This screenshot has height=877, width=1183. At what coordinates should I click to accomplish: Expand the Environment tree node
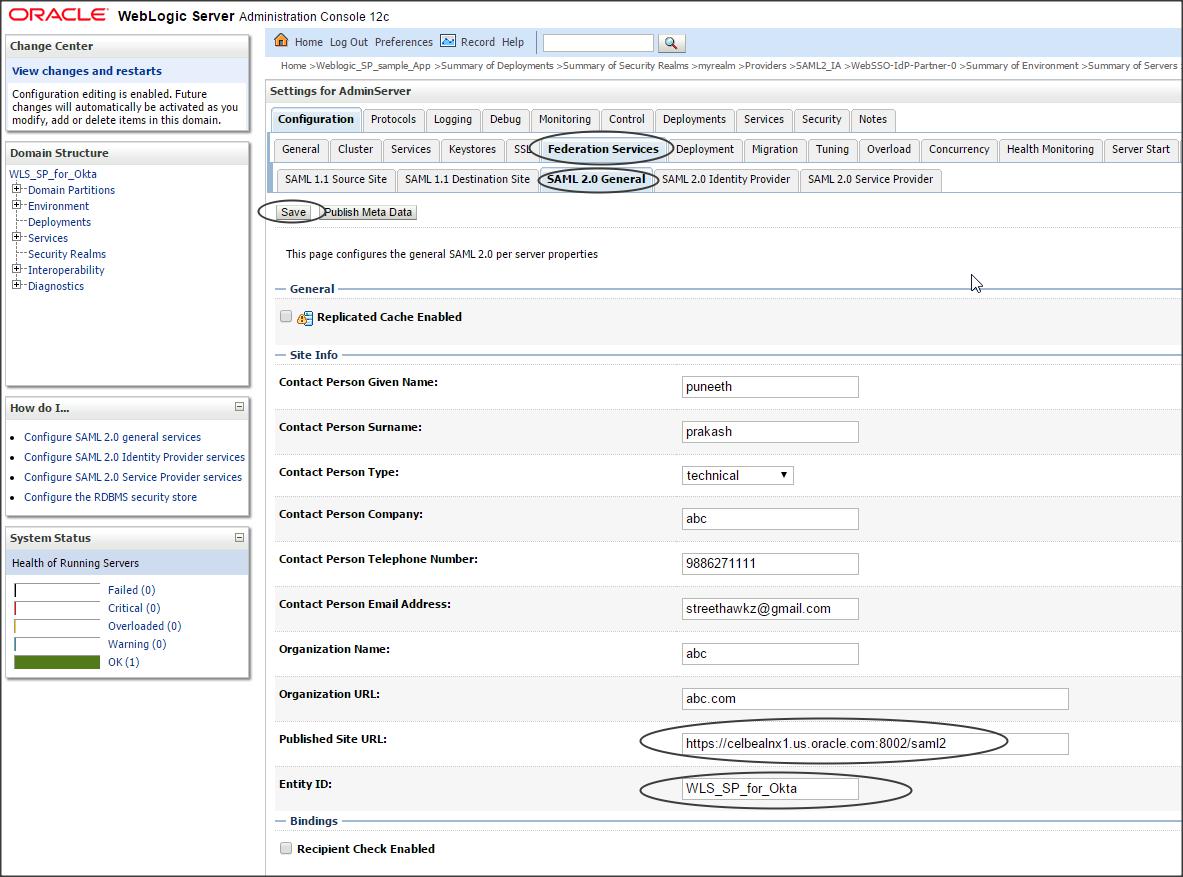pos(17,205)
